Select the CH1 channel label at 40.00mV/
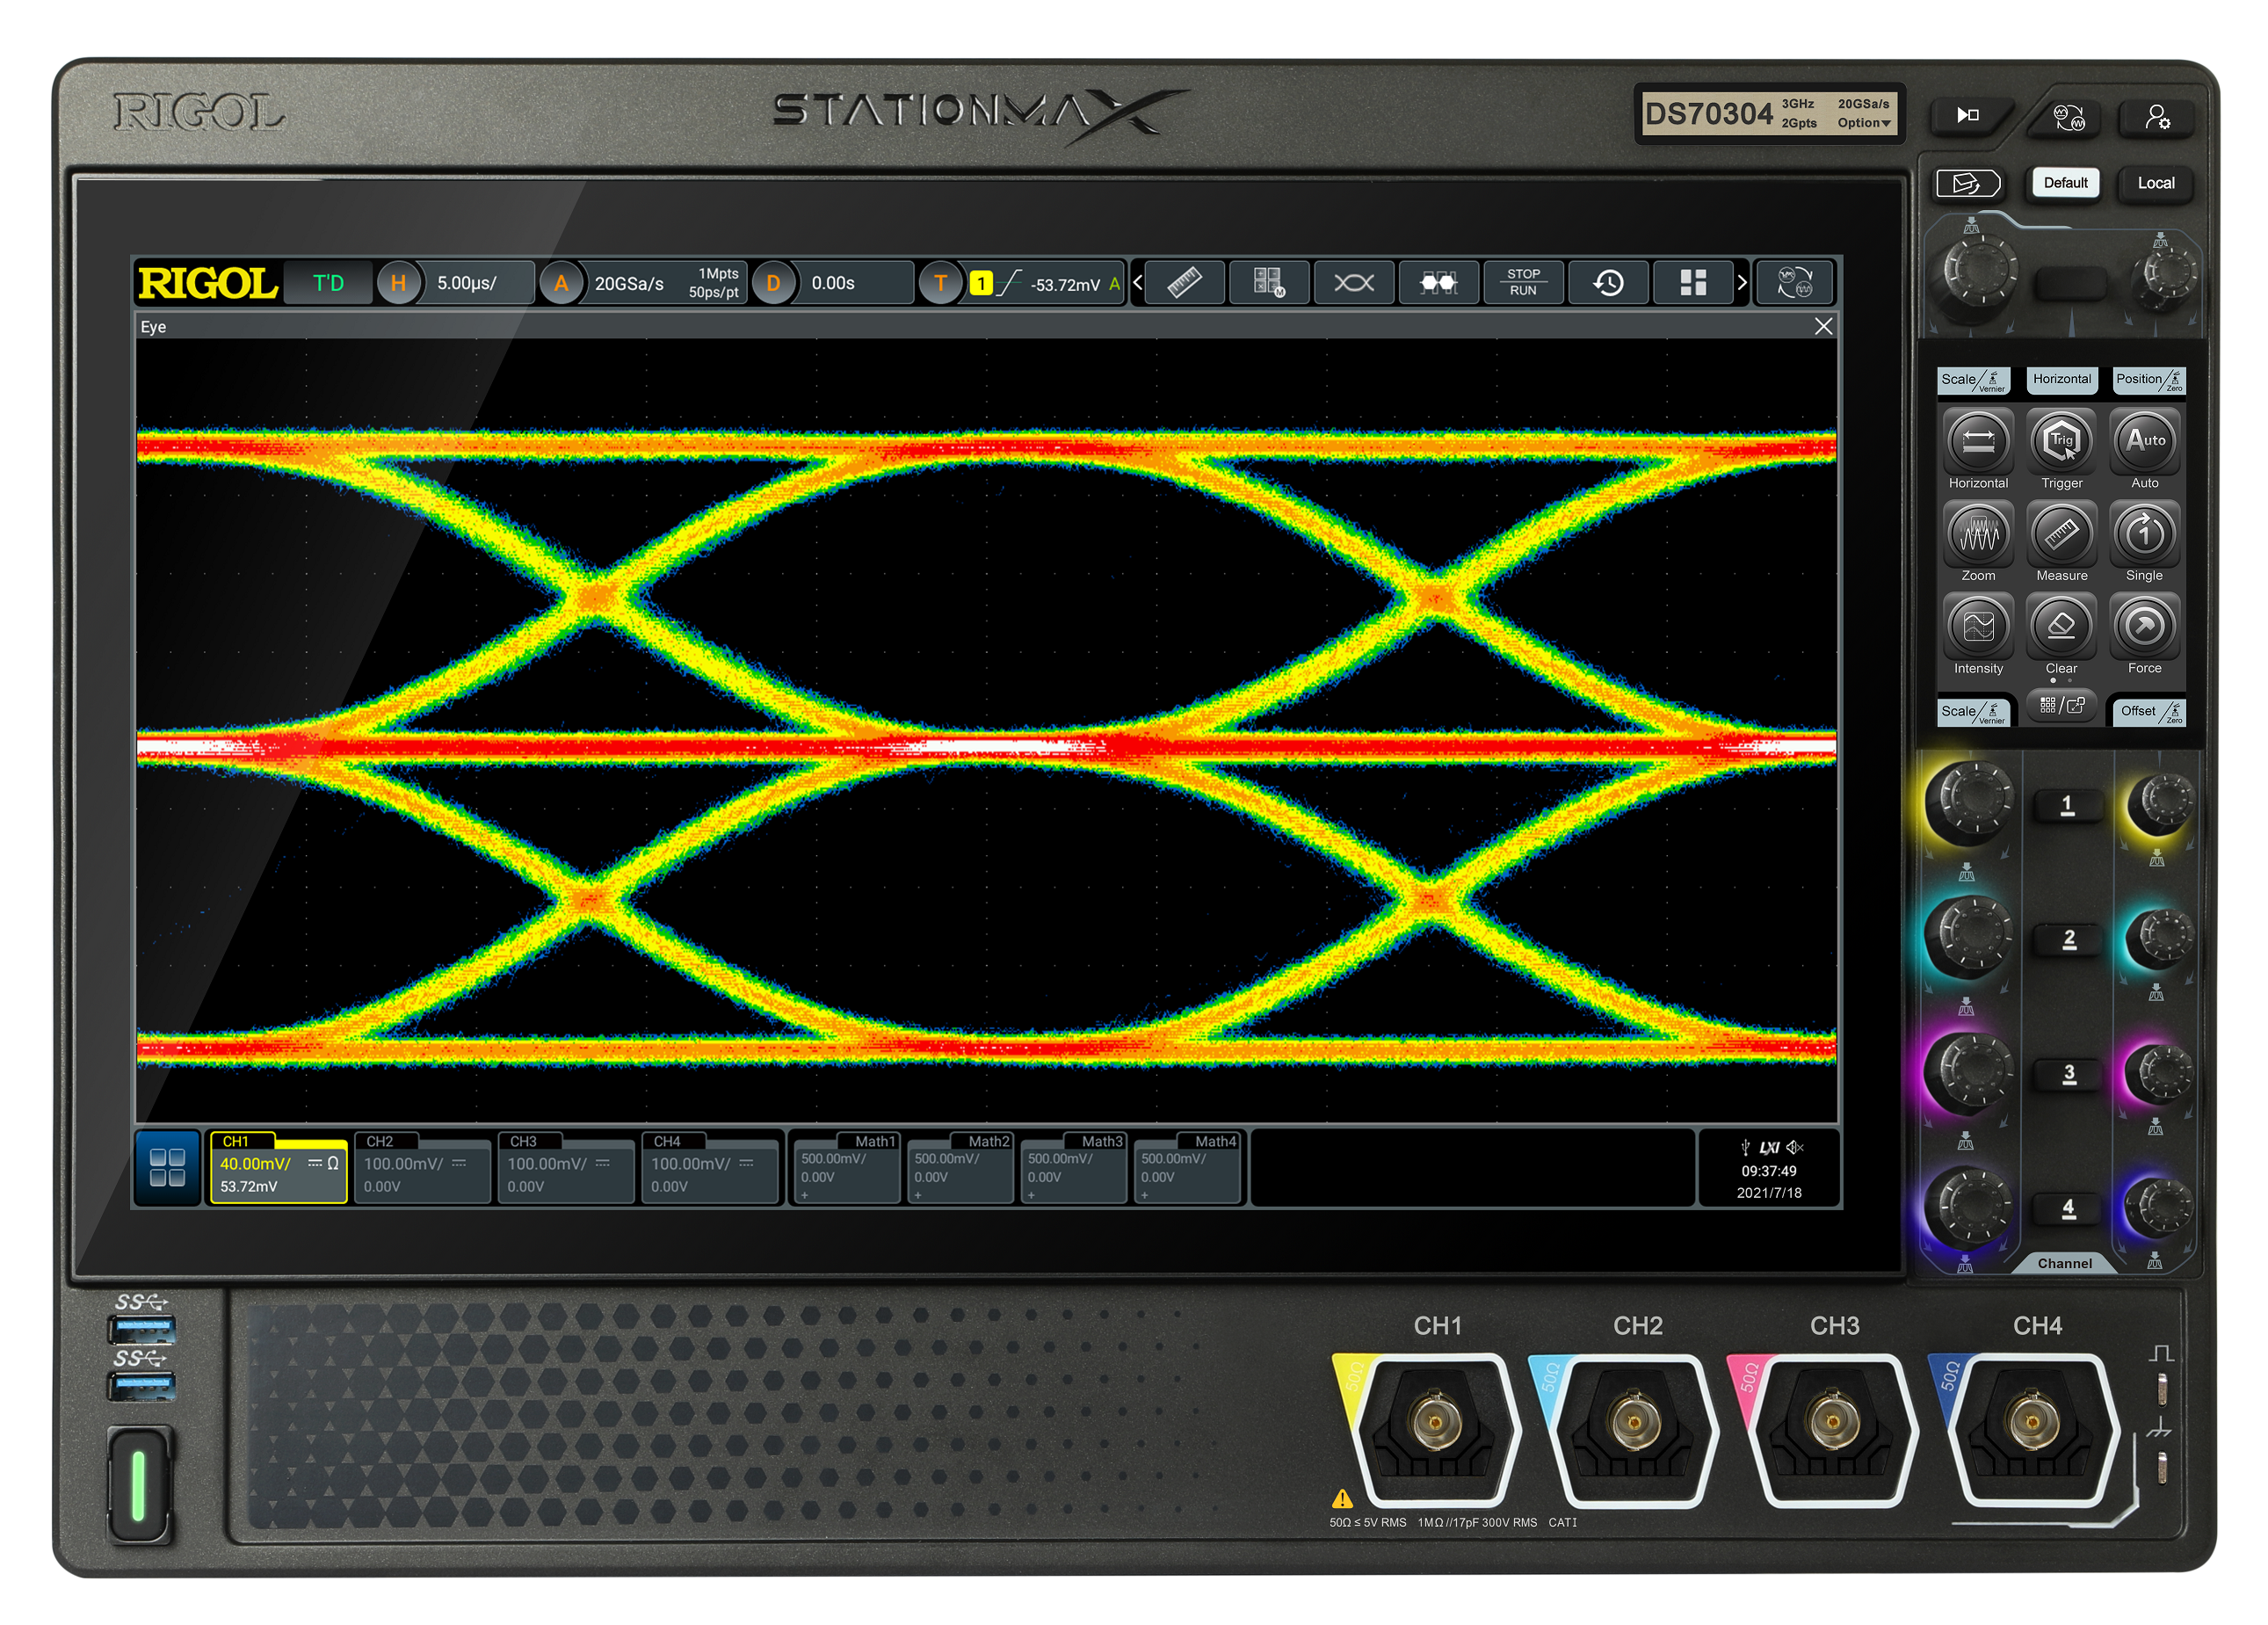 click(278, 1167)
